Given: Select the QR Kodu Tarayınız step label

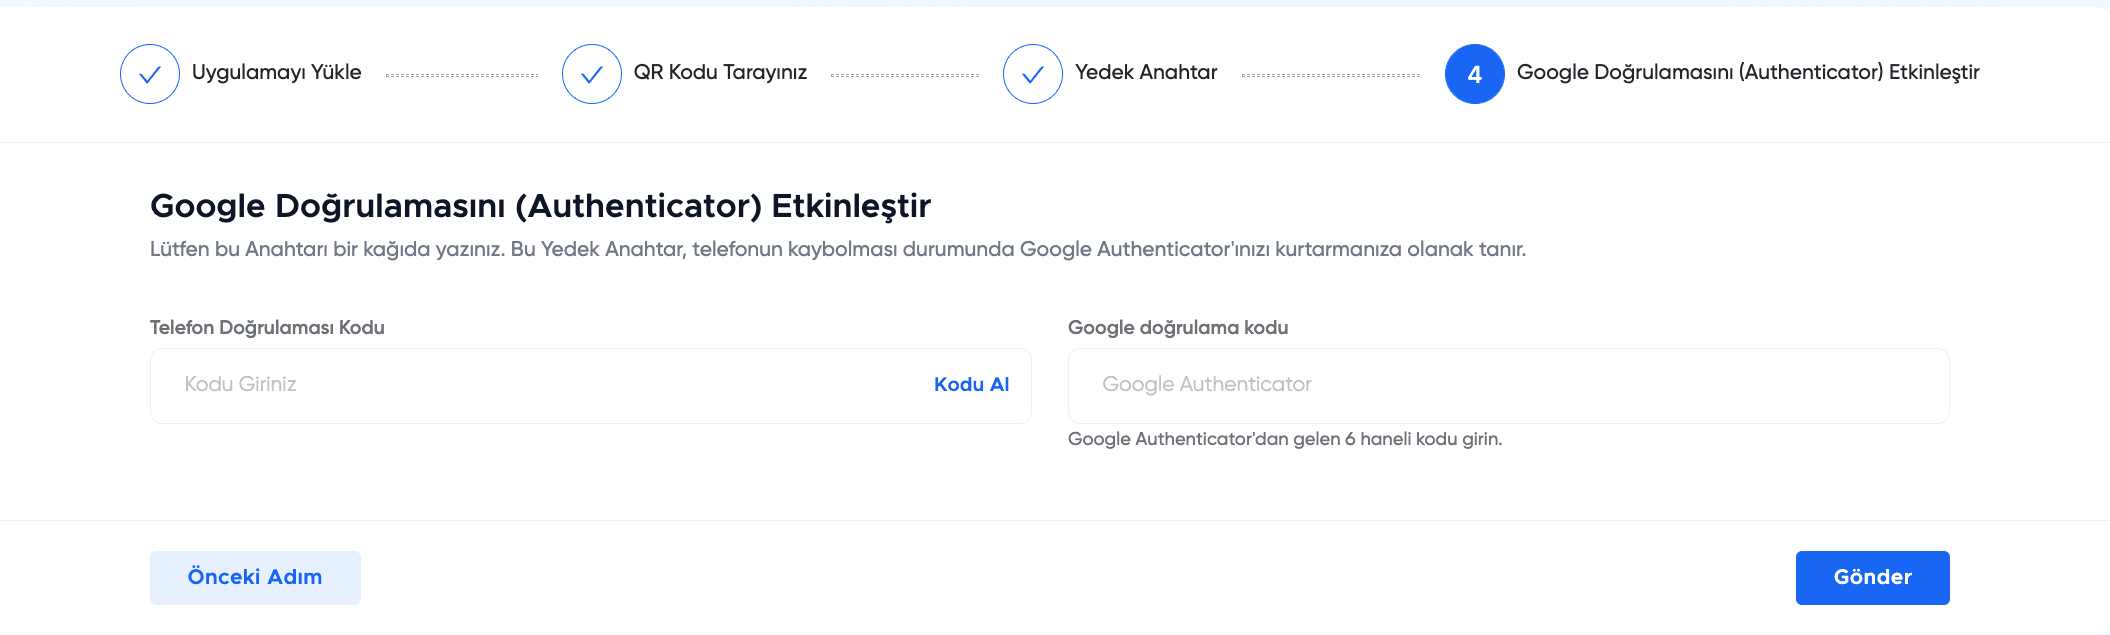Looking at the screenshot, I should tap(720, 73).
